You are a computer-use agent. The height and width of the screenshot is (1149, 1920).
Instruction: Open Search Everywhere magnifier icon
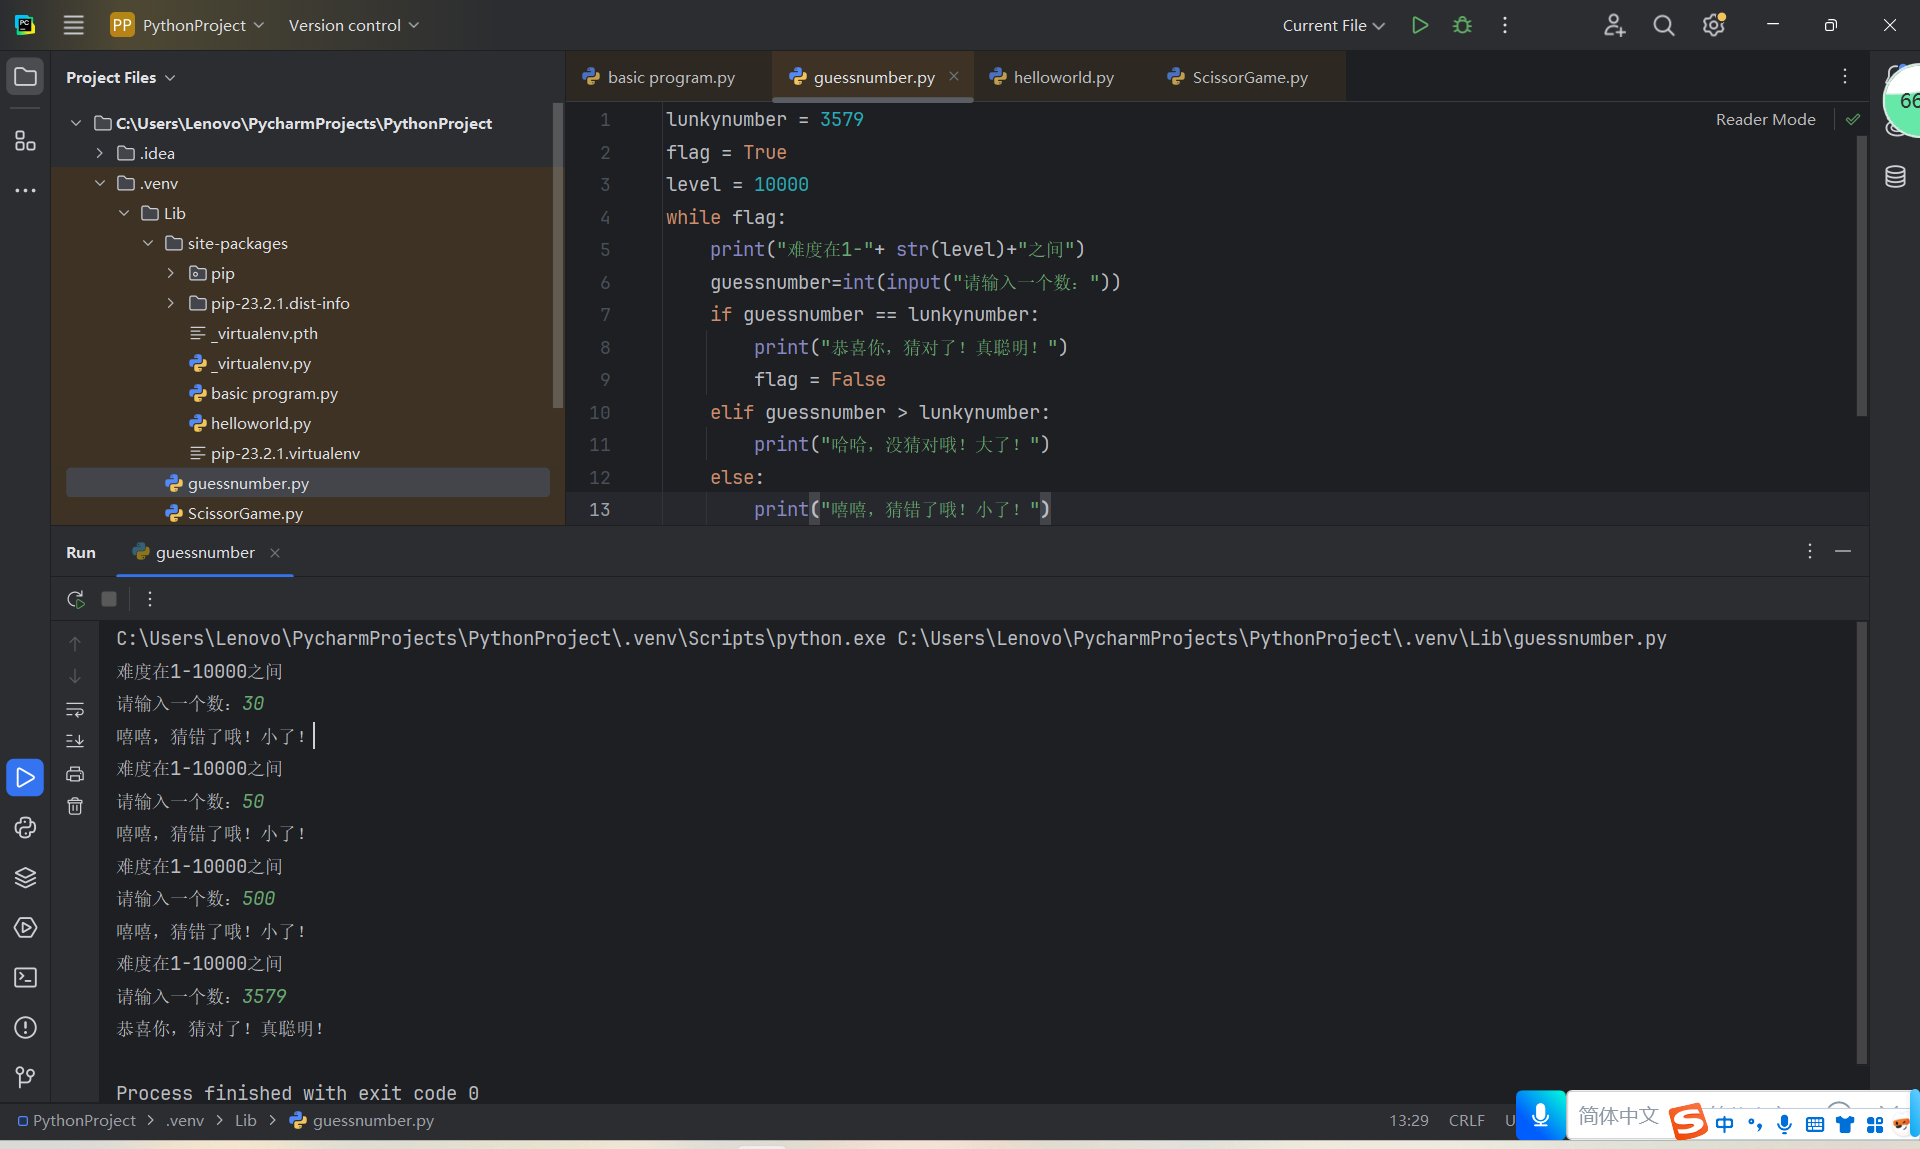tap(1663, 25)
